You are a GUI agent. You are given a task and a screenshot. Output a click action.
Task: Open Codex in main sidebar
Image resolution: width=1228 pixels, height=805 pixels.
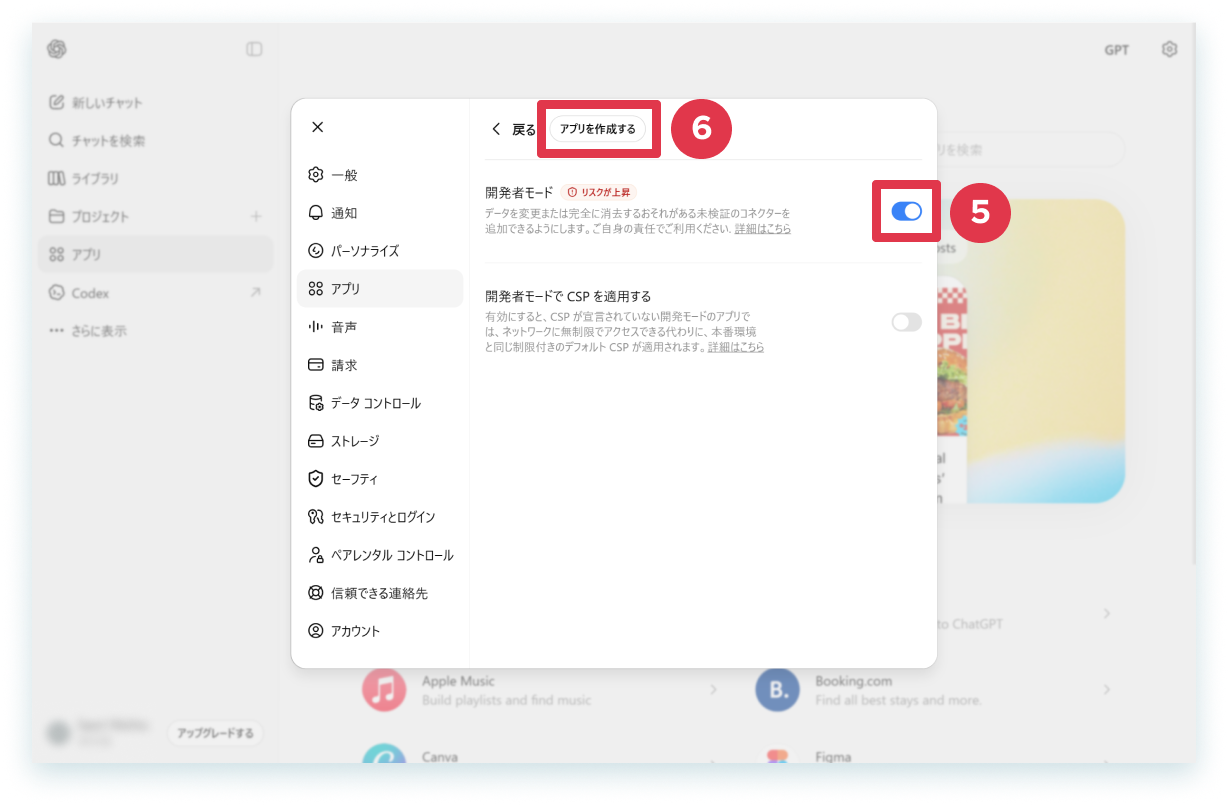(x=155, y=293)
